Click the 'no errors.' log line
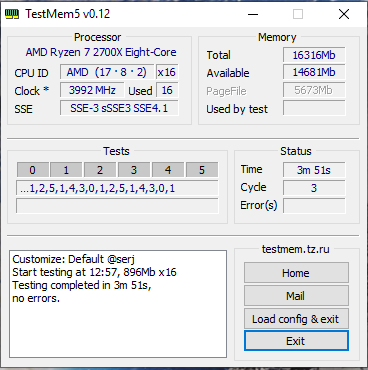 pos(36,298)
